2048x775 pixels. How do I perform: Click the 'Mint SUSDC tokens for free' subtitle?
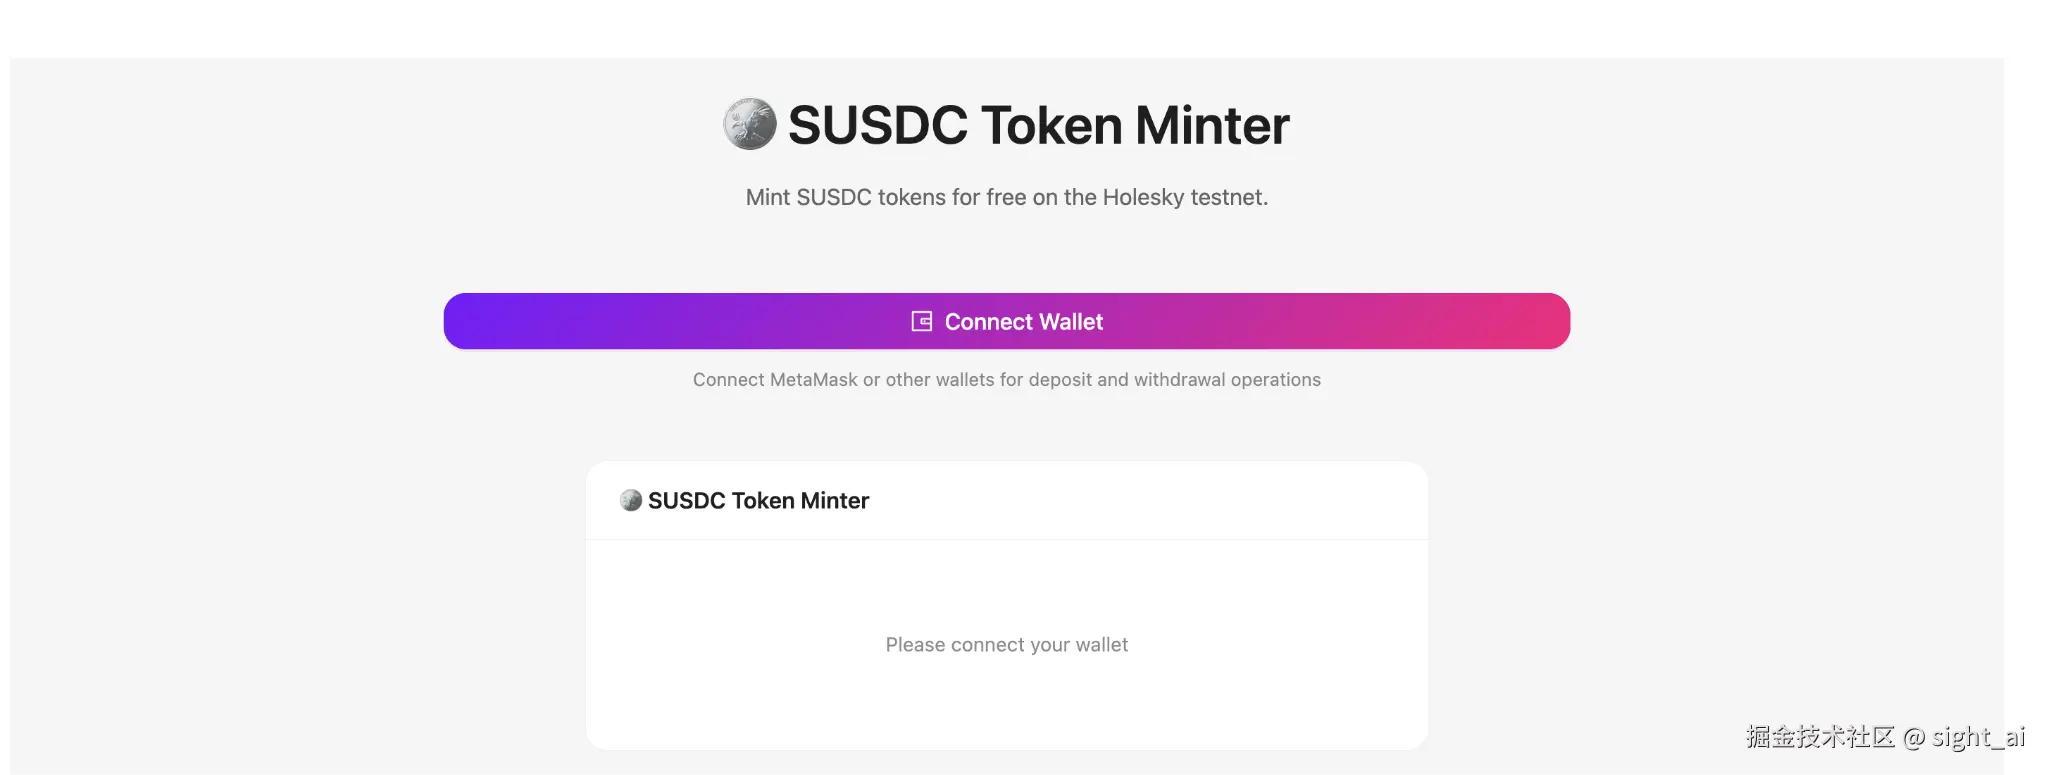coord(1006,197)
